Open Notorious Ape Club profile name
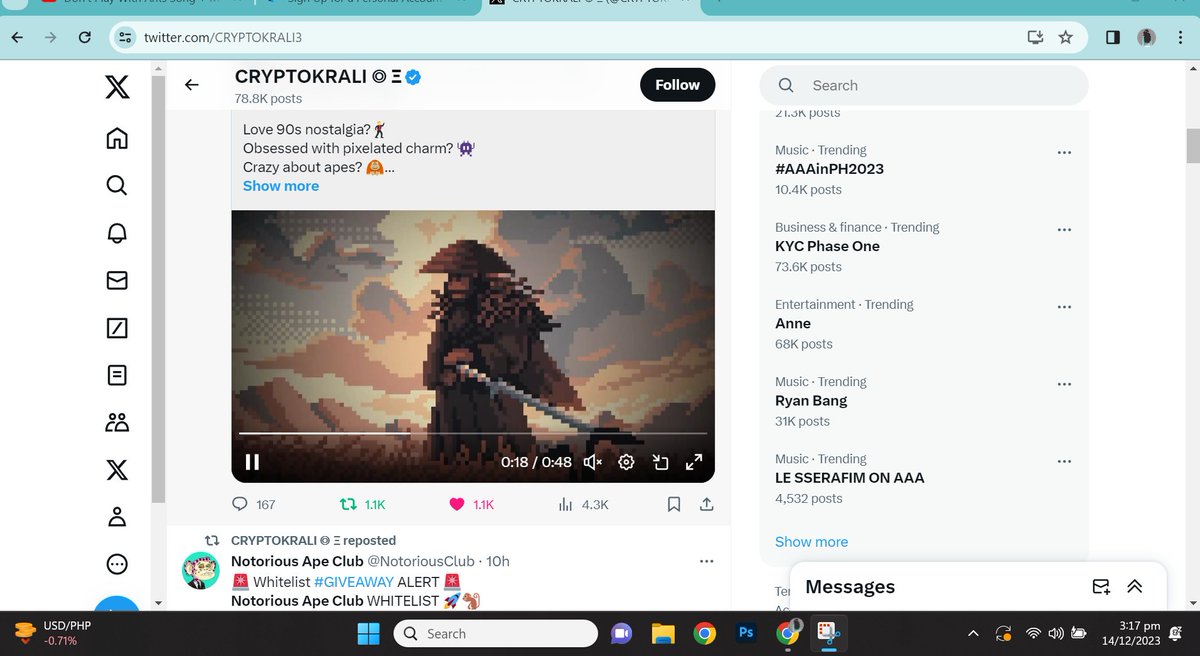The image size is (1200, 656). [x=297, y=561]
